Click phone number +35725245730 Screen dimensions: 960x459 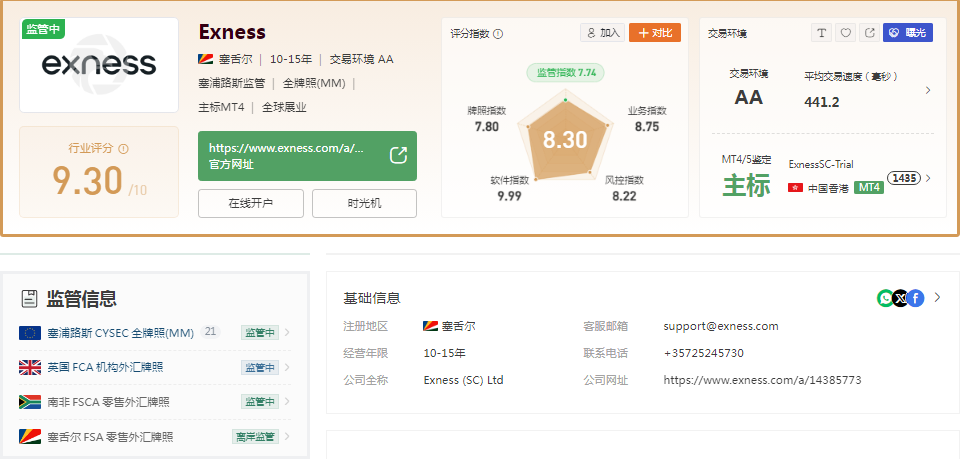(x=703, y=353)
